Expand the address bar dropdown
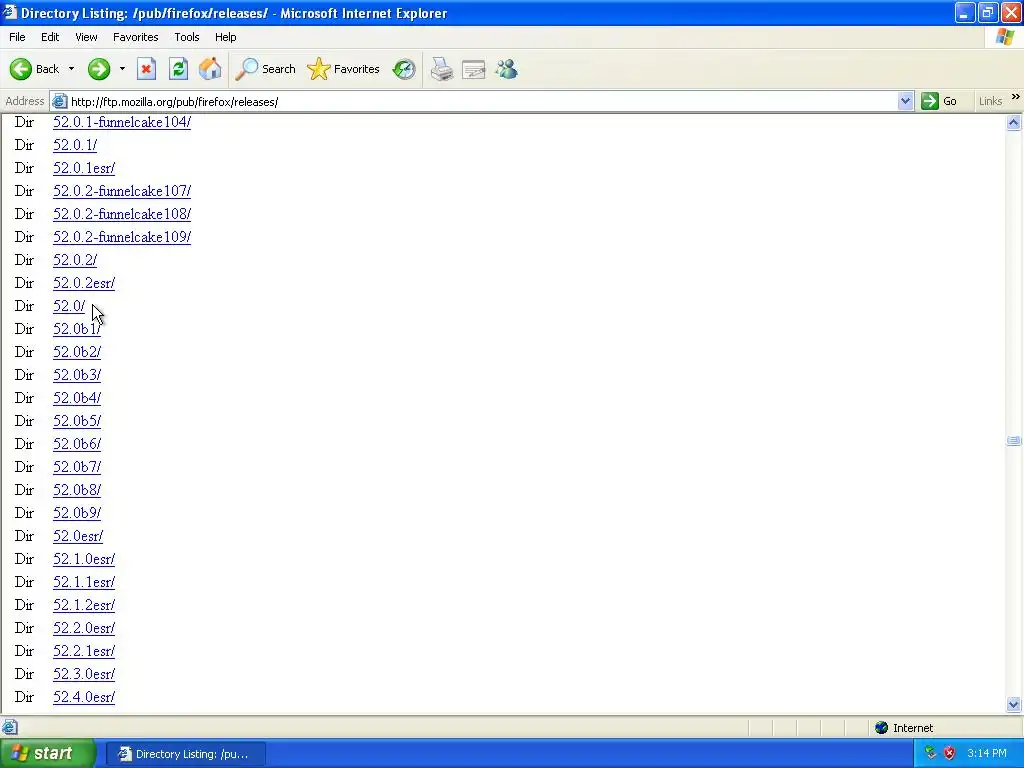The height and width of the screenshot is (768, 1024). (x=905, y=101)
